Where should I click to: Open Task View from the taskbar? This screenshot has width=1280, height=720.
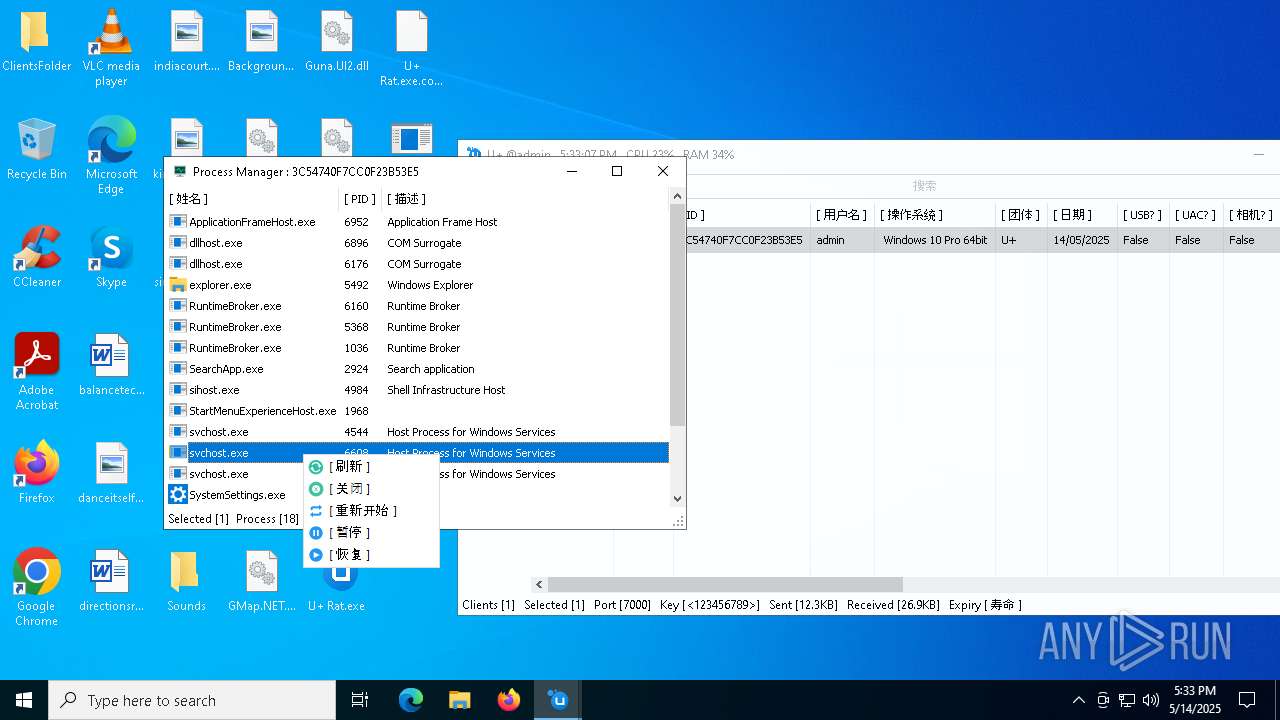click(x=360, y=700)
